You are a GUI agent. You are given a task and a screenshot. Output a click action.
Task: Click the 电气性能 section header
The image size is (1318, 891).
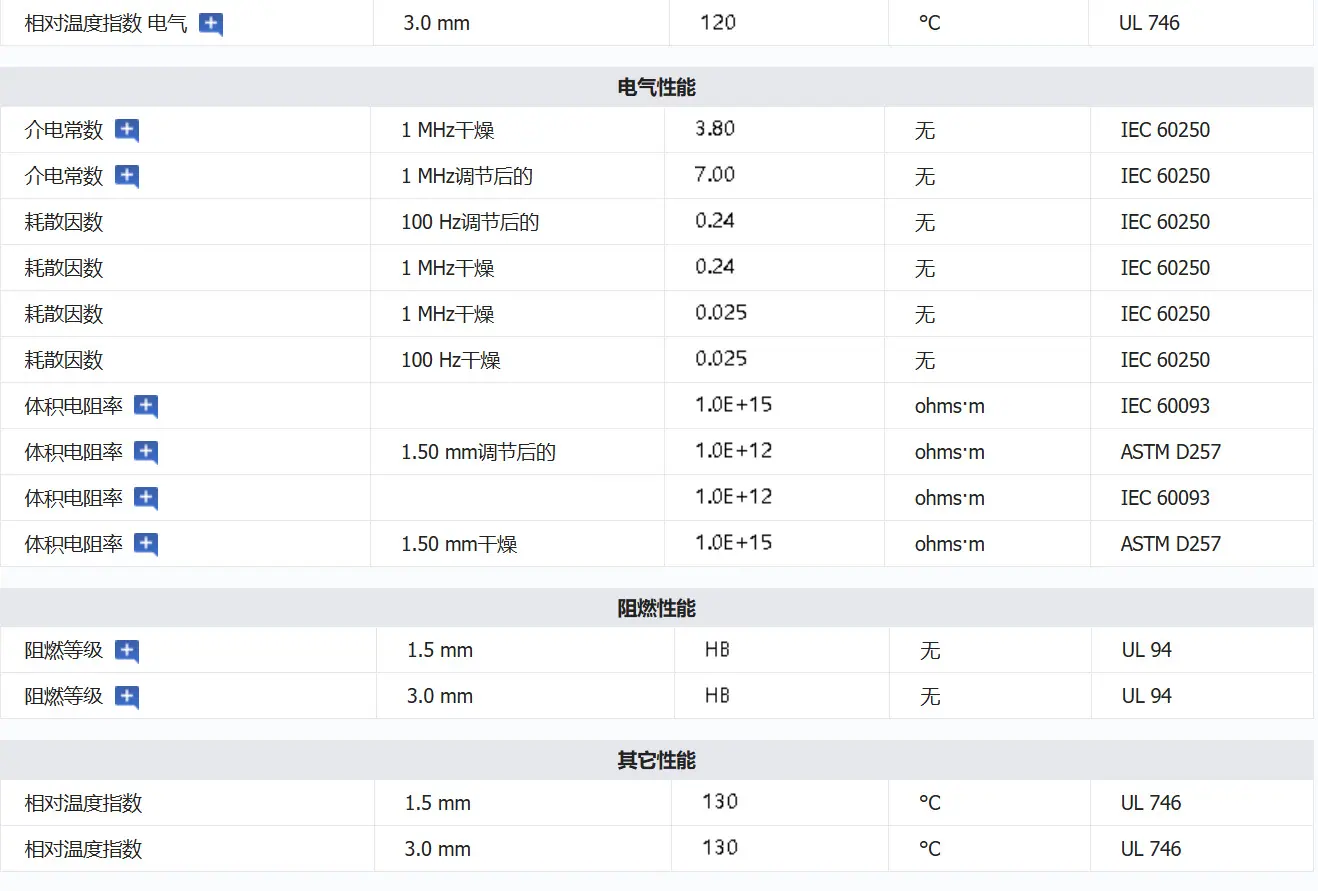(657, 87)
